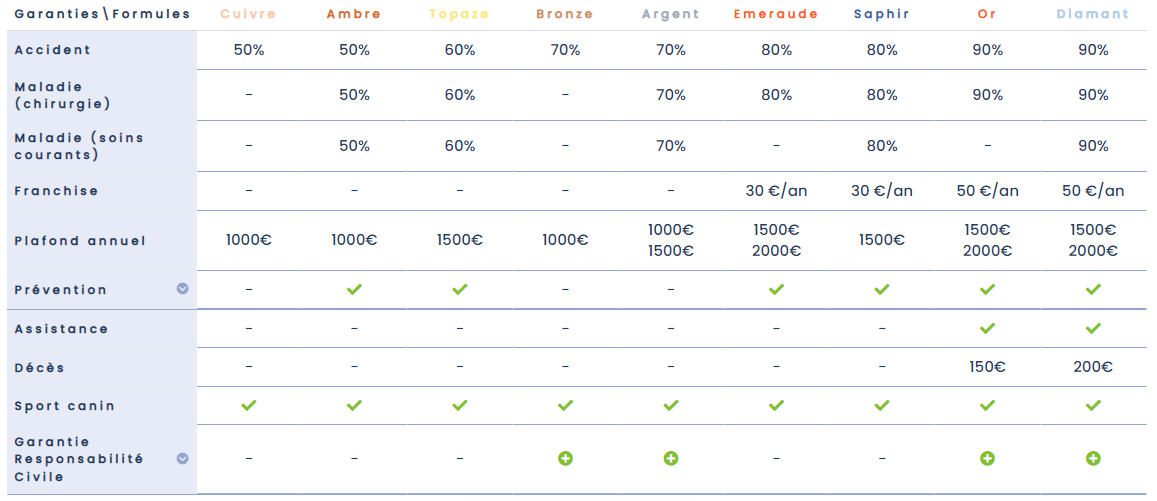
Task: Select the Emeraude formula header
Action: pyautogui.click(x=776, y=14)
